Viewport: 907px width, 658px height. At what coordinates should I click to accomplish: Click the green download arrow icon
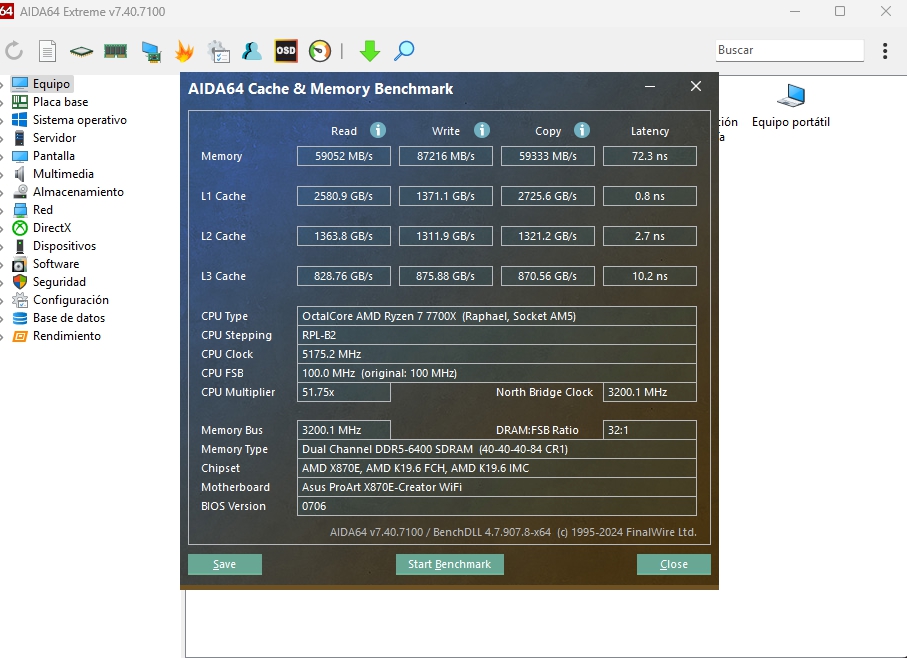tap(370, 51)
